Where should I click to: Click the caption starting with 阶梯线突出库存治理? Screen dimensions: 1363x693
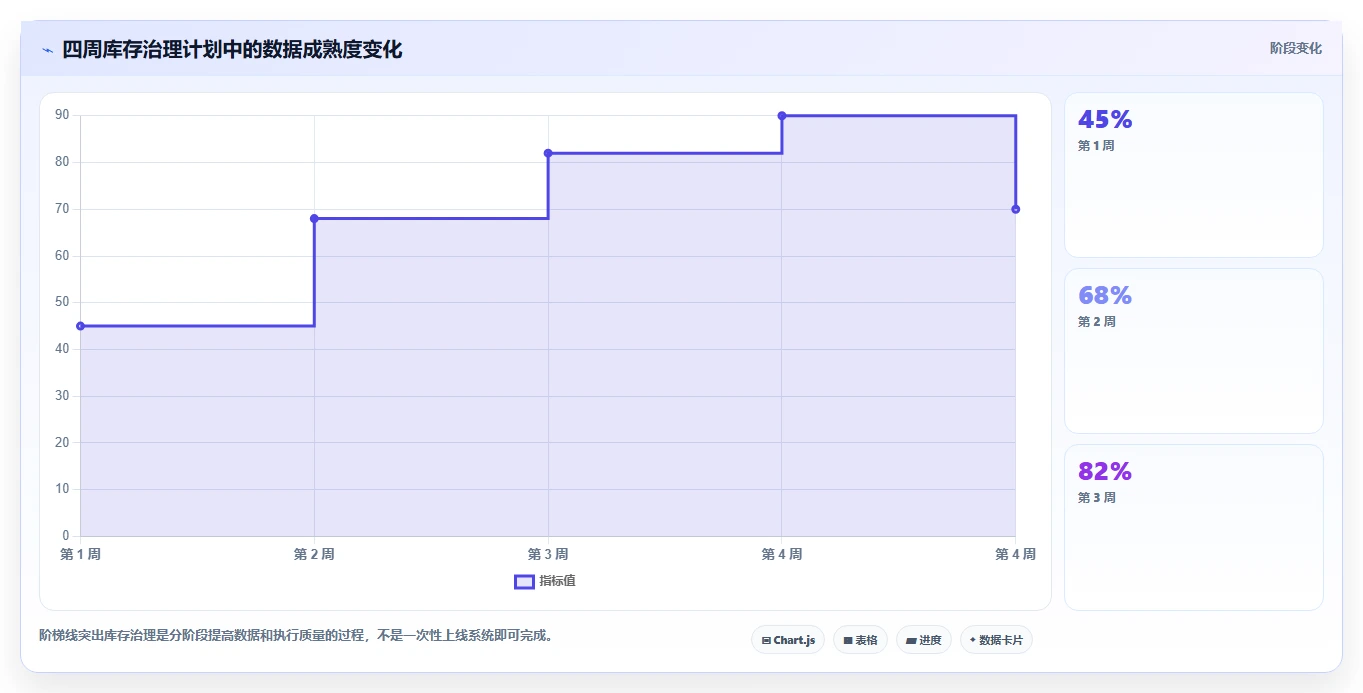pos(296,635)
